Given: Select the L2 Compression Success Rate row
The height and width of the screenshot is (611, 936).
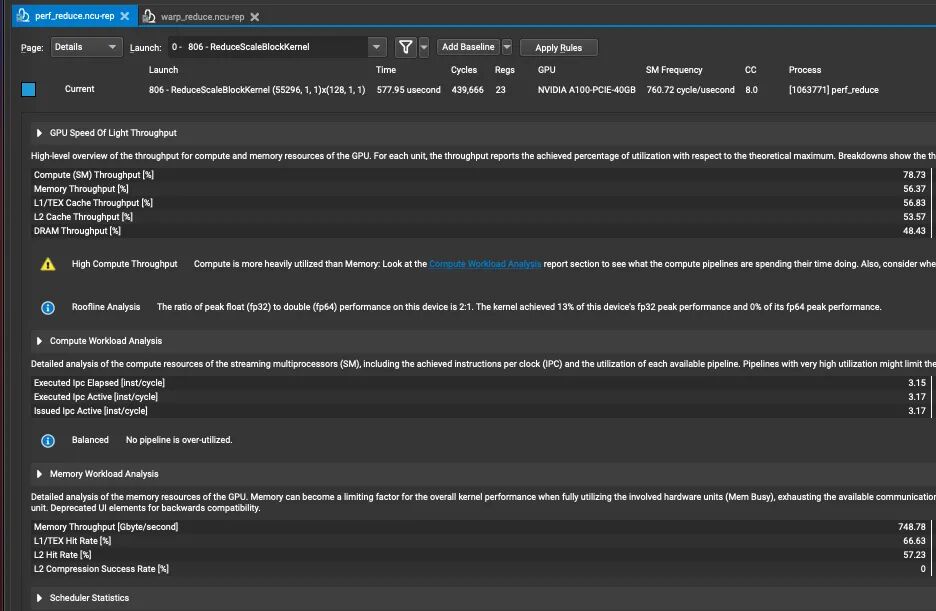Looking at the screenshot, I should pos(481,569).
